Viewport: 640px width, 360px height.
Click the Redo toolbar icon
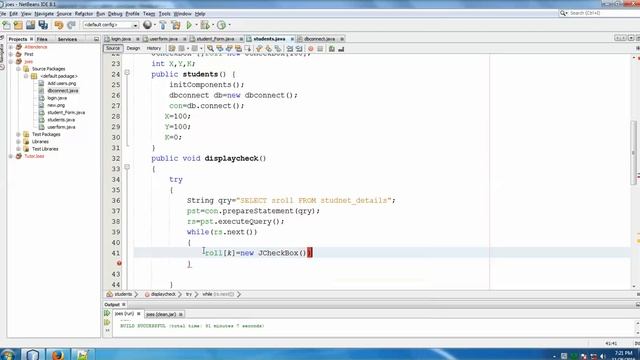[x=71, y=25]
